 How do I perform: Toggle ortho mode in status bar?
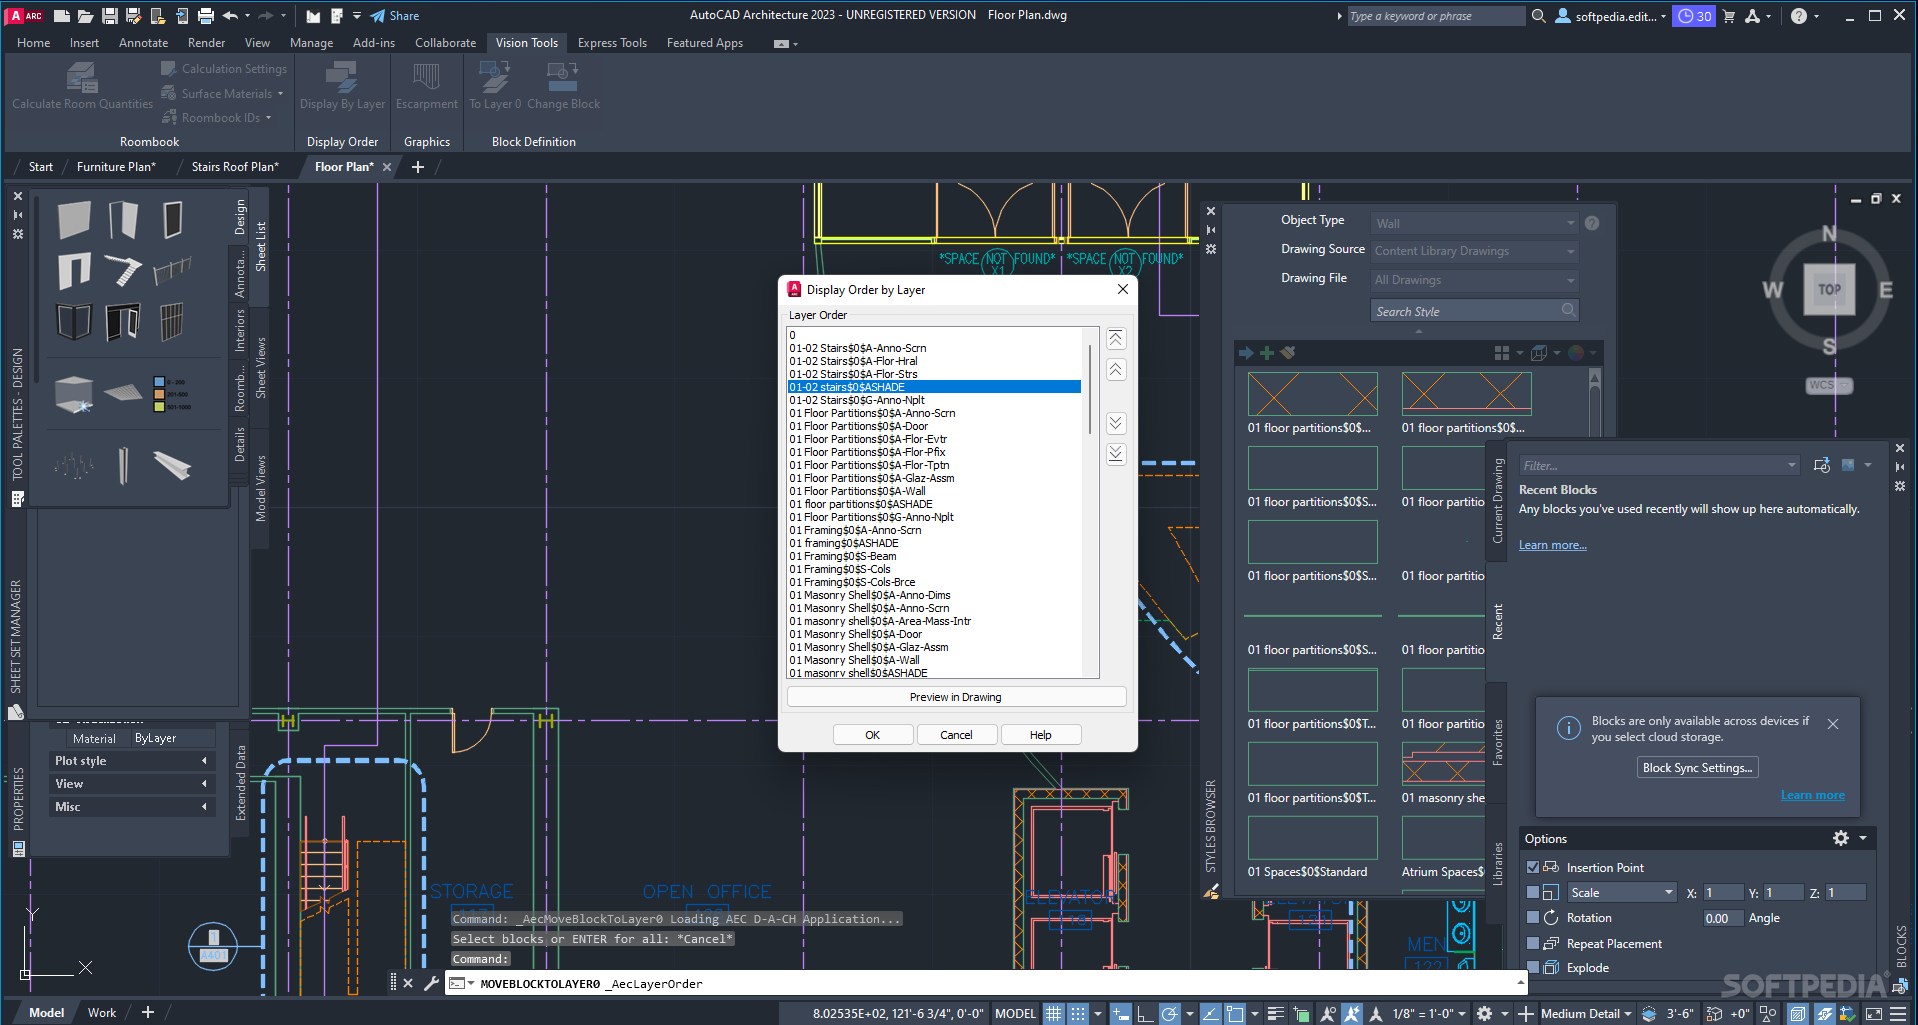pyautogui.click(x=1145, y=1013)
